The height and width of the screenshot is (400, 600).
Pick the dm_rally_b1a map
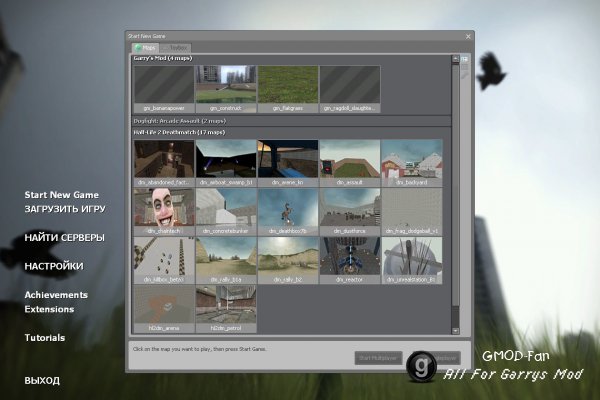click(226, 260)
